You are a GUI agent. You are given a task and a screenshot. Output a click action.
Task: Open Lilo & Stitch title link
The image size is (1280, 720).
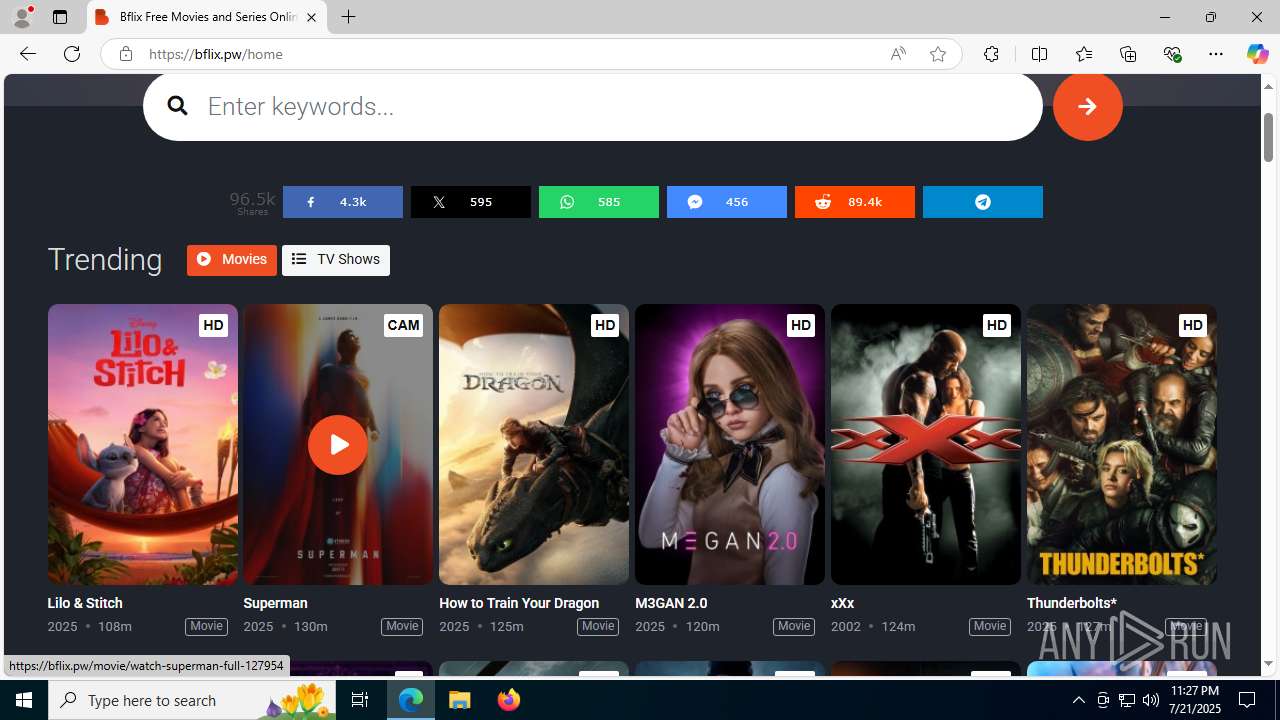click(x=85, y=603)
